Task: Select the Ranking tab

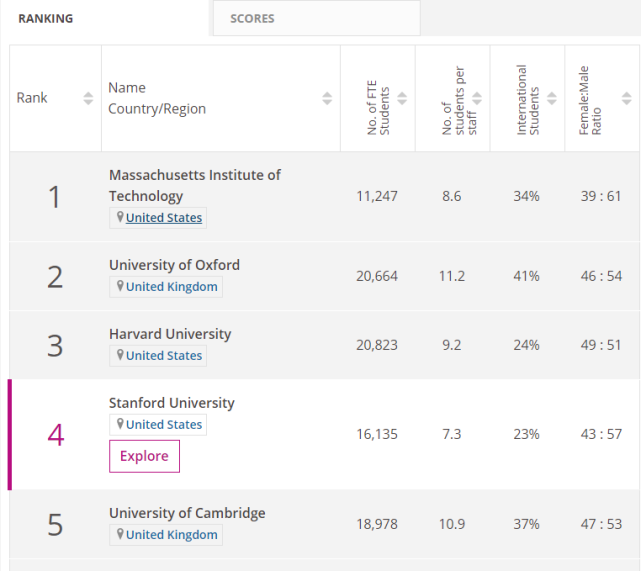Action: [x=46, y=18]
